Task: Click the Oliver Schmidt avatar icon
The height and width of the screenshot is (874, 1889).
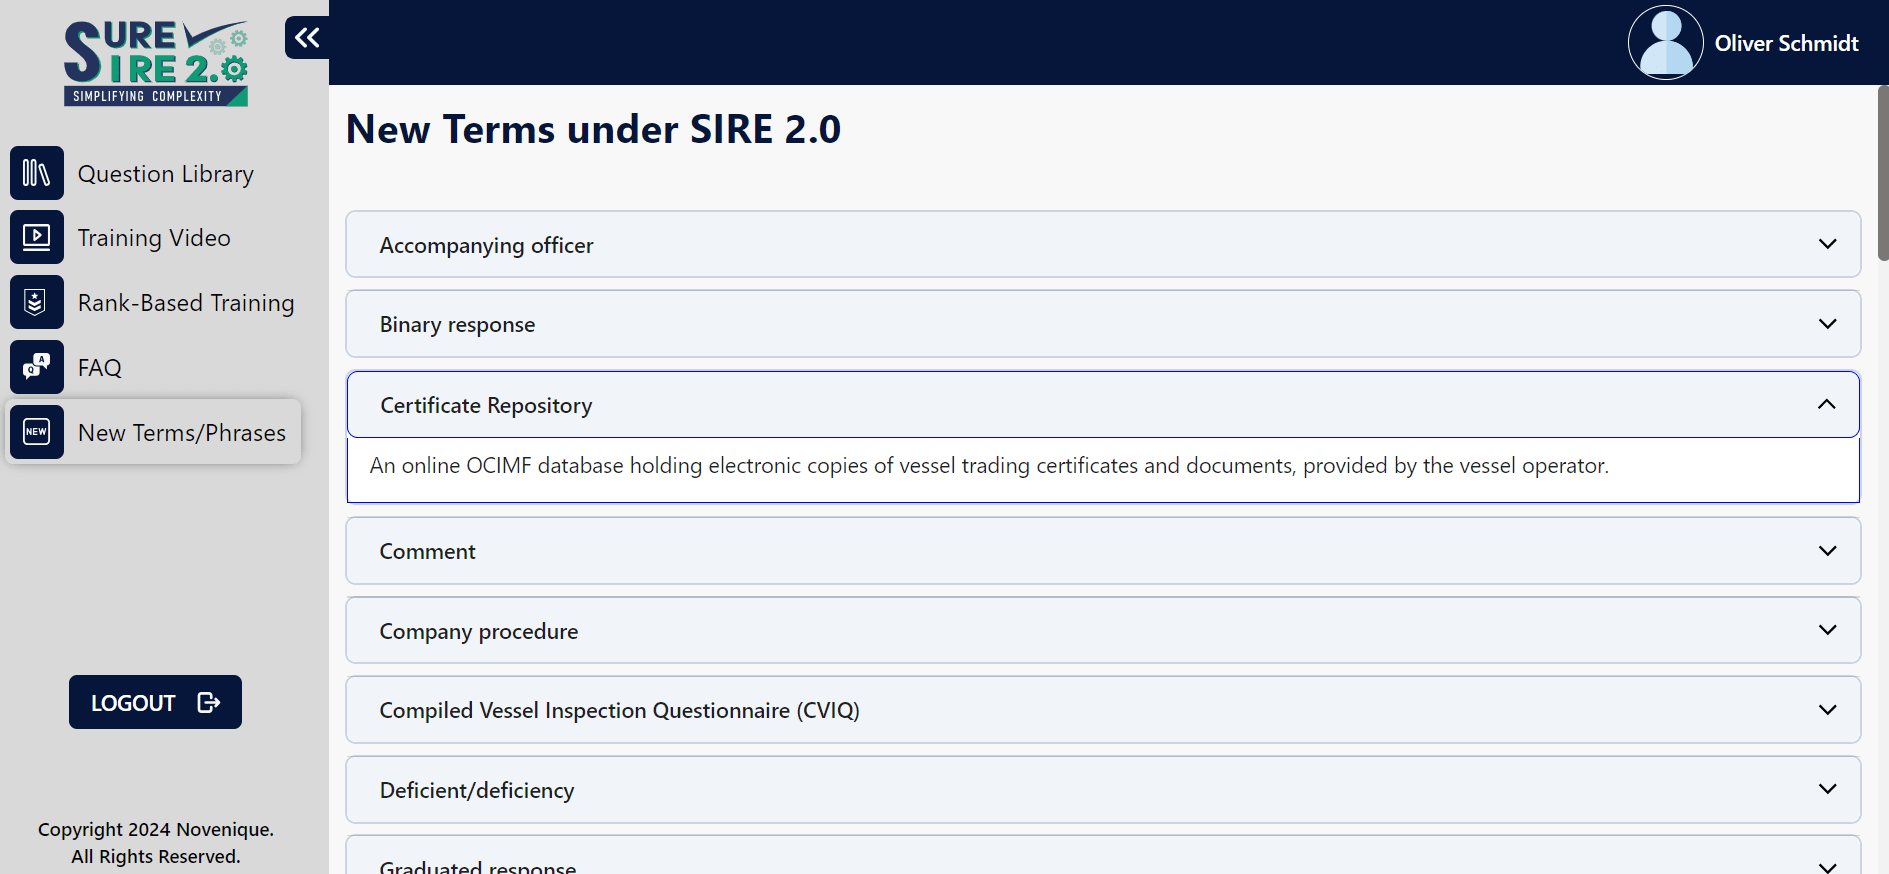Action: 1665,42
